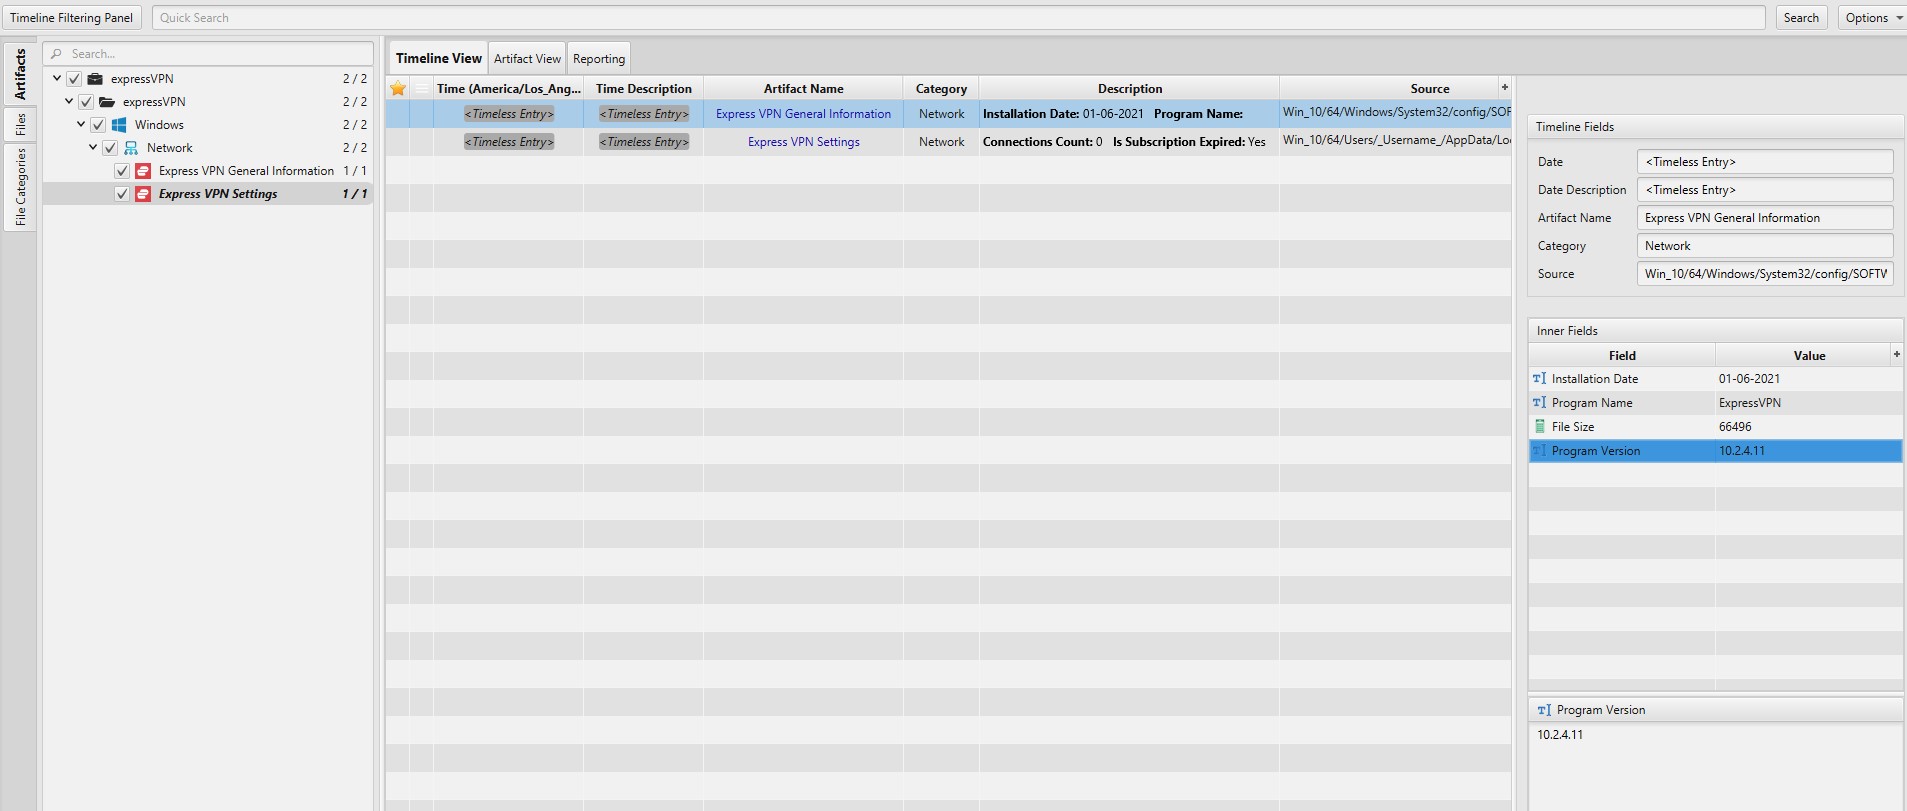Open the Timeline Filtering Panel
The height and width of the screenshot is (811, 1907).
click(71, 18)
